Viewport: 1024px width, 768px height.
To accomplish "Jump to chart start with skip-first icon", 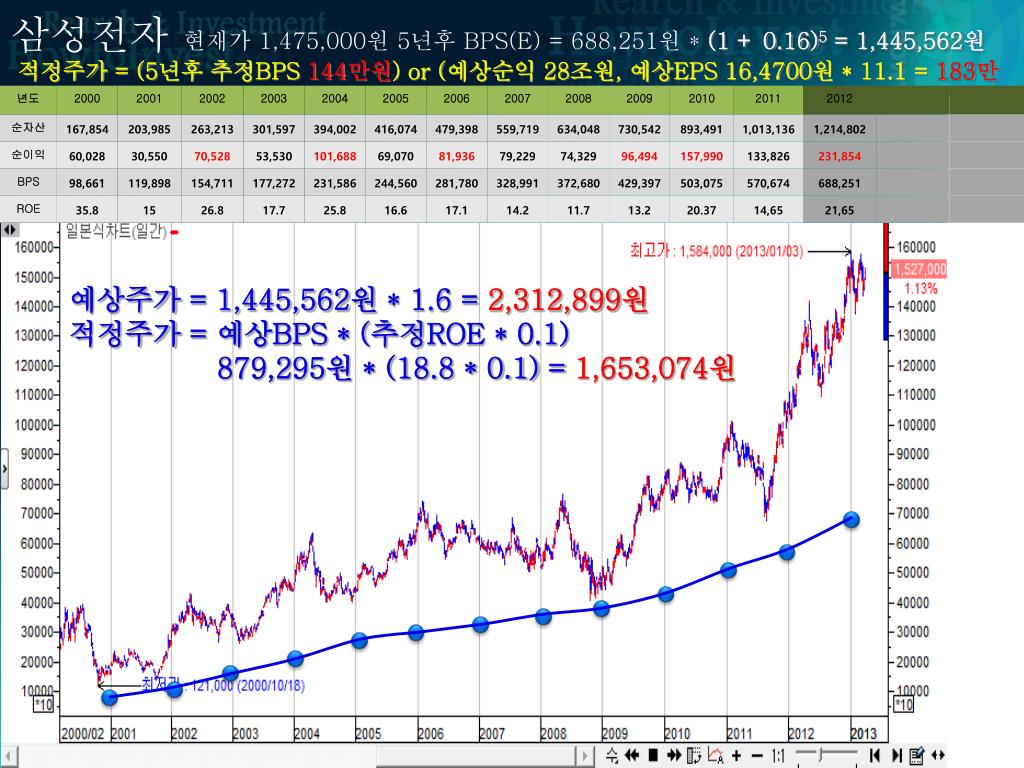I will (x=874, y=755).
